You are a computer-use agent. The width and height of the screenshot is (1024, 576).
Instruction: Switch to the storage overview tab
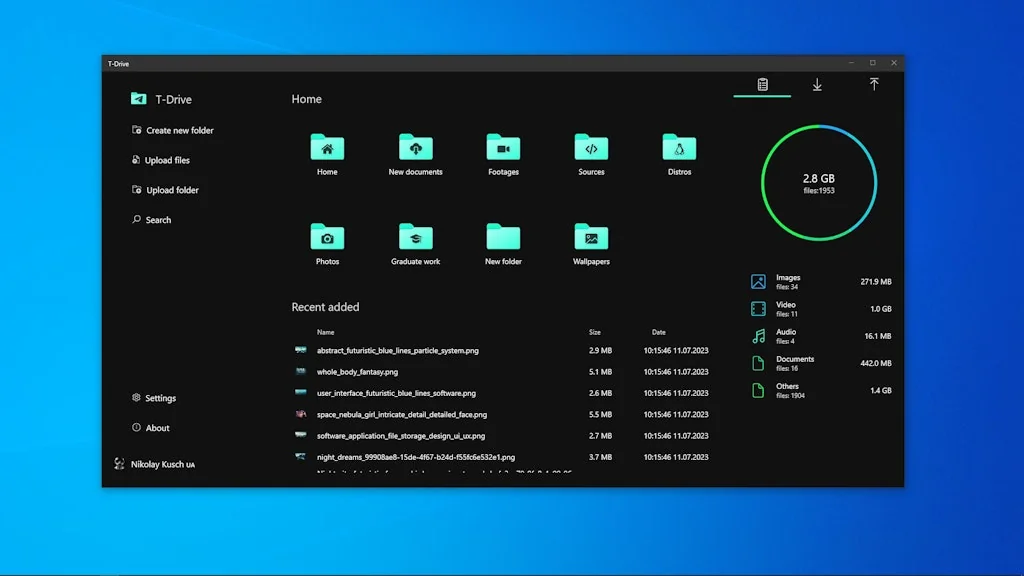(x=762, y=85)
